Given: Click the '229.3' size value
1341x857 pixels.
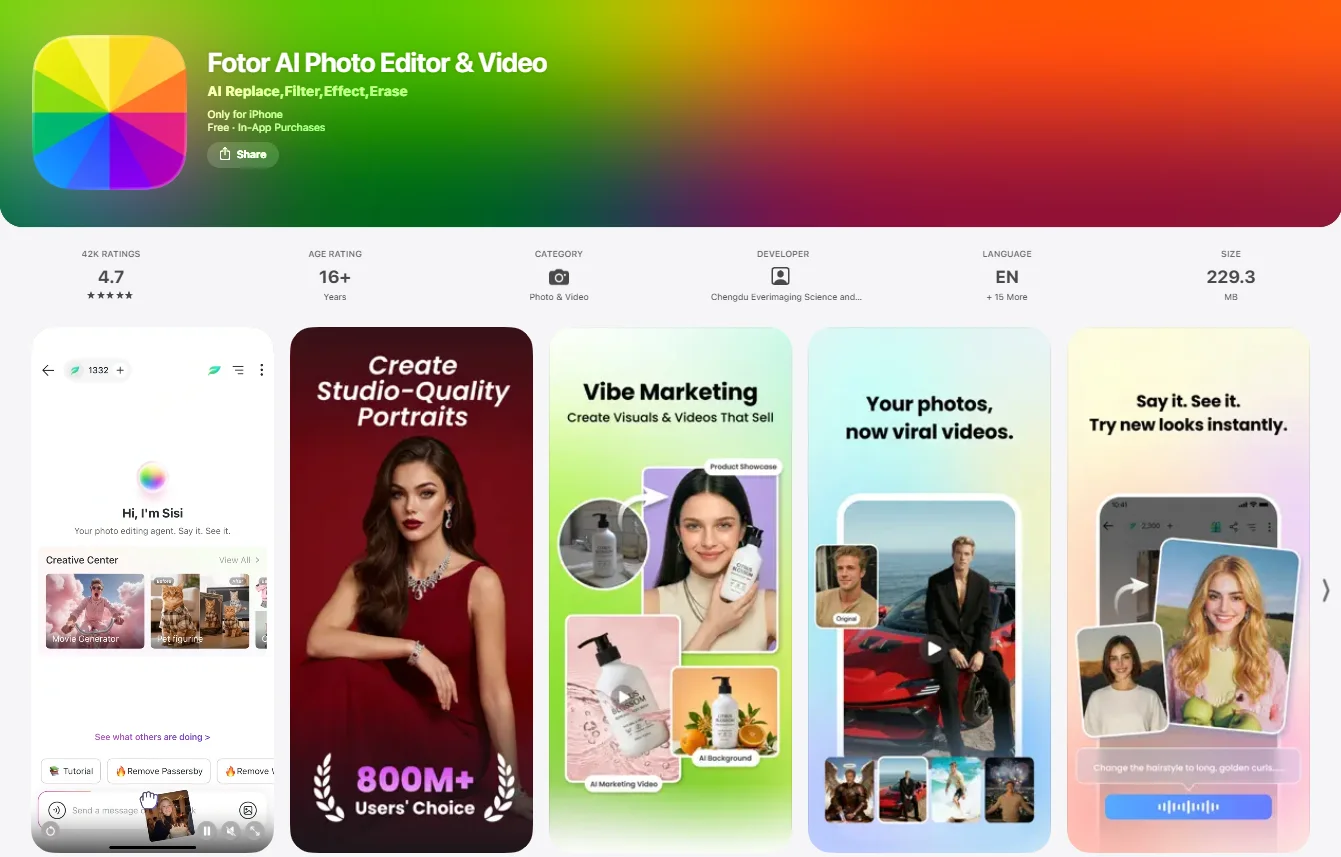Looking at the screenshot, I should click(1231, 277).
